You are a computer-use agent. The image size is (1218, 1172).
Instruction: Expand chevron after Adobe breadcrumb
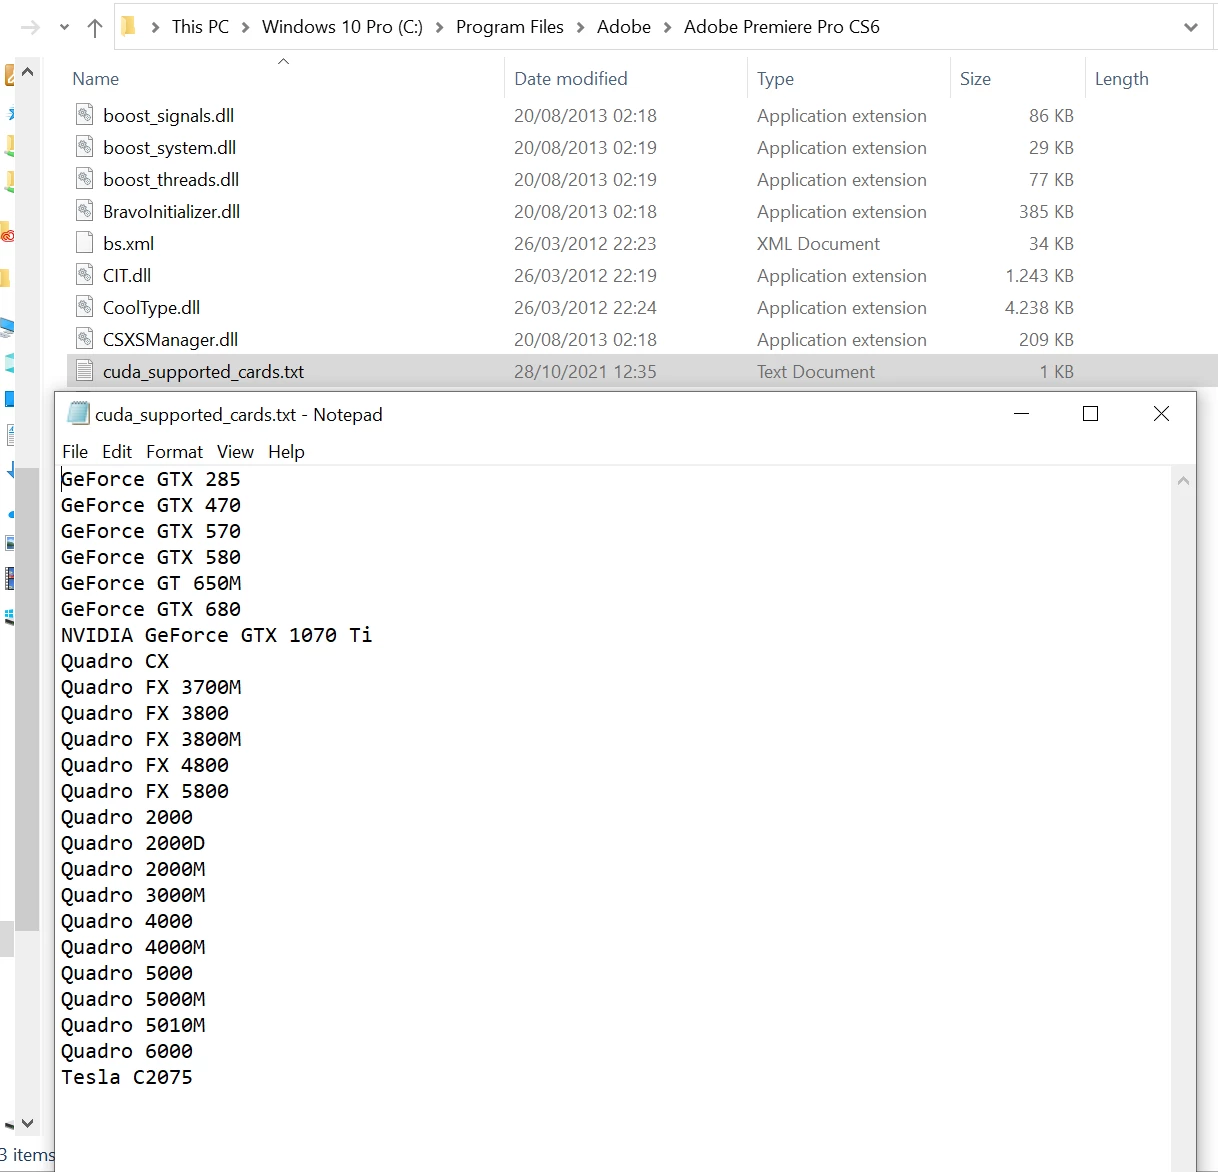667,27
